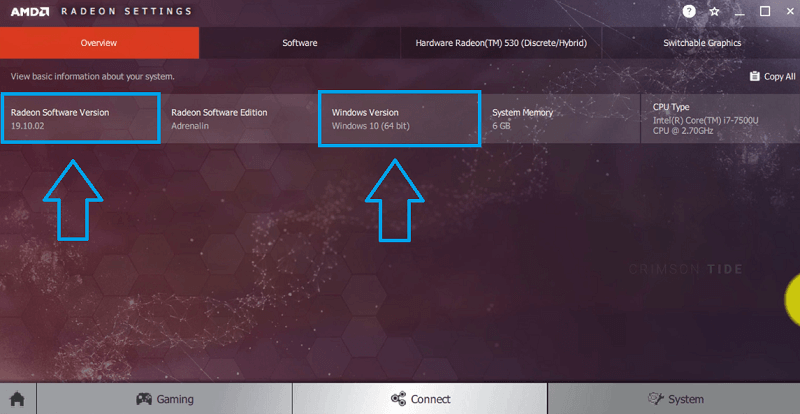Select the Radeon Software Edition label
Screen dimensions: 800x414
(x=219, y=112)
